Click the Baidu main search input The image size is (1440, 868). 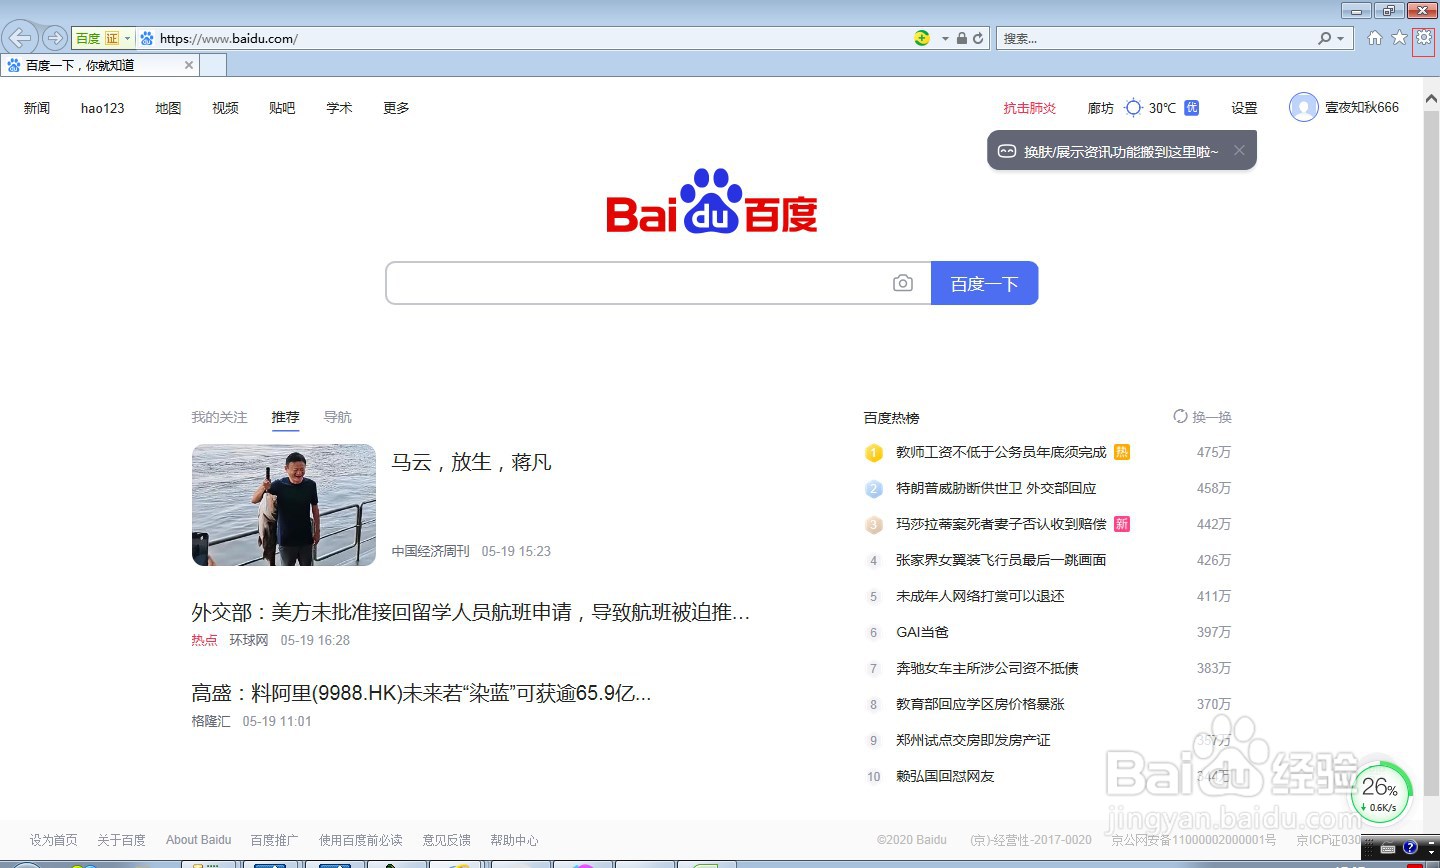[638, 283]
